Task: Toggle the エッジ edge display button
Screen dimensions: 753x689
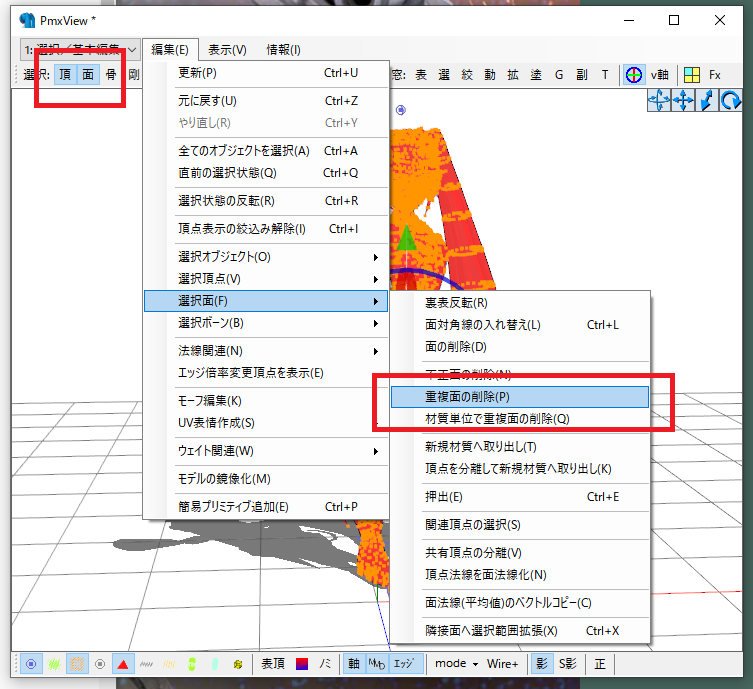Action: point(403,664)
